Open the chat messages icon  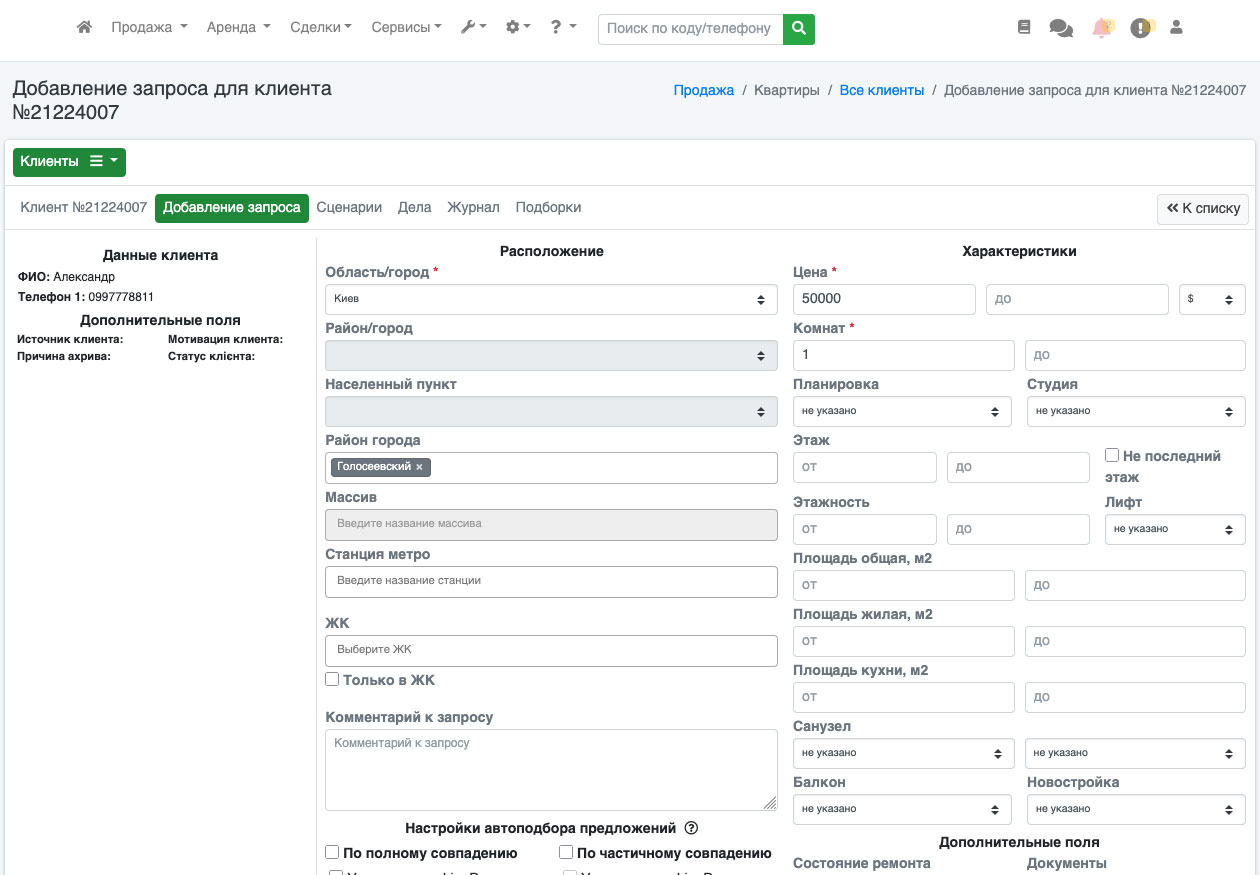point(1060,28)
